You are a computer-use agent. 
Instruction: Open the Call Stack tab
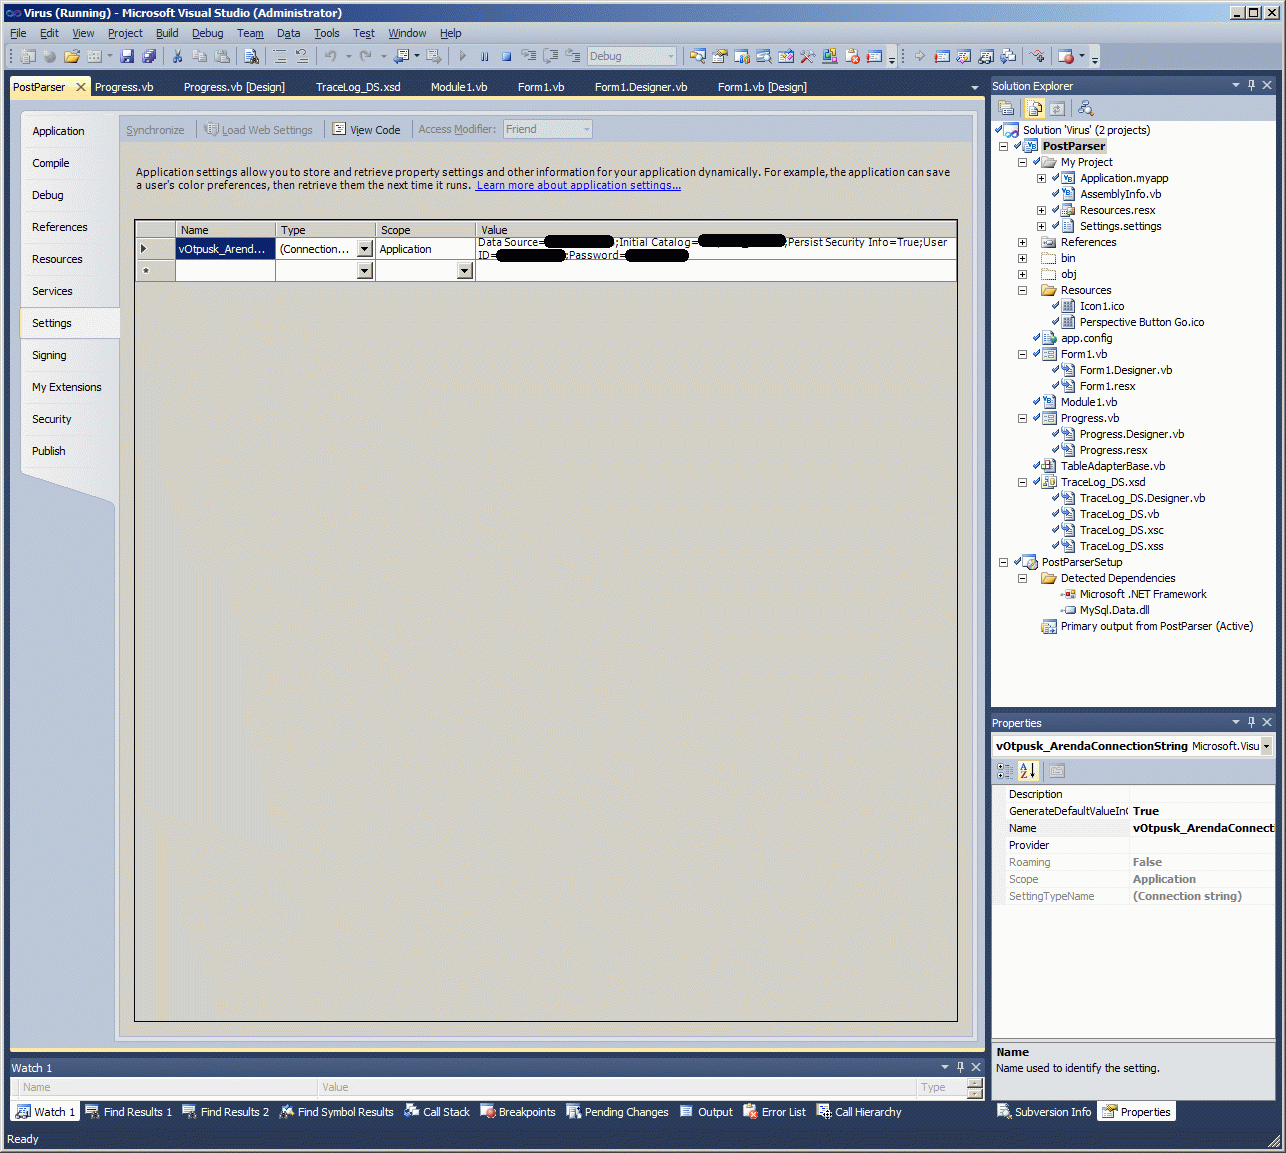[437, 1112]
